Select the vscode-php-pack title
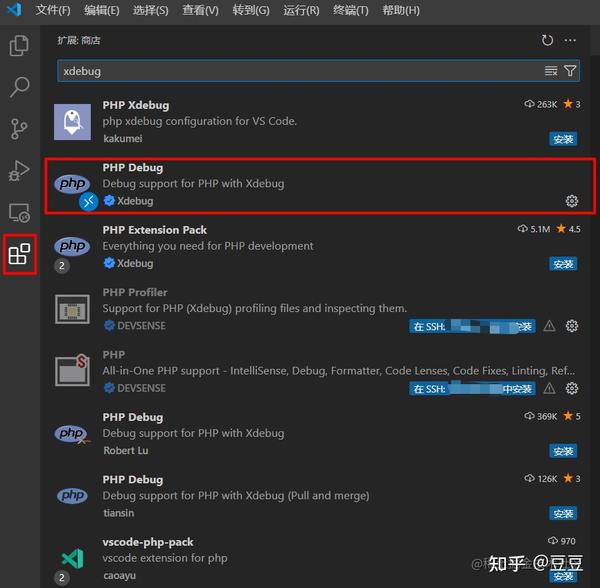 tap(148, 542)
